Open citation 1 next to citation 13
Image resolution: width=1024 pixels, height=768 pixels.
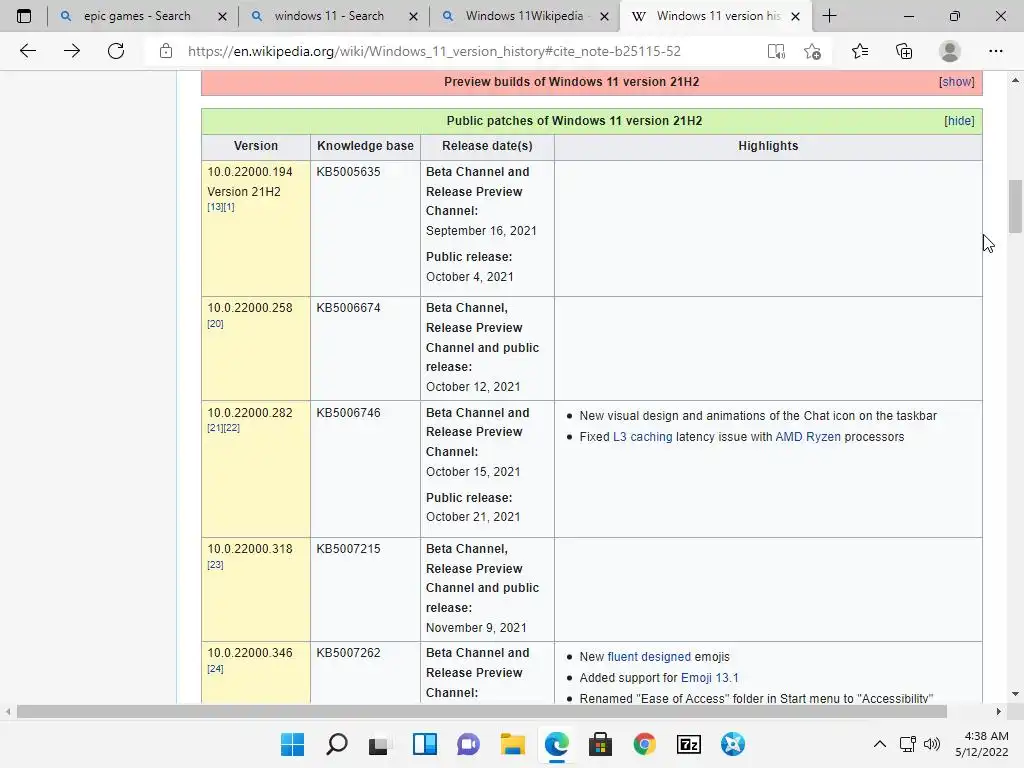click(229, 207)
